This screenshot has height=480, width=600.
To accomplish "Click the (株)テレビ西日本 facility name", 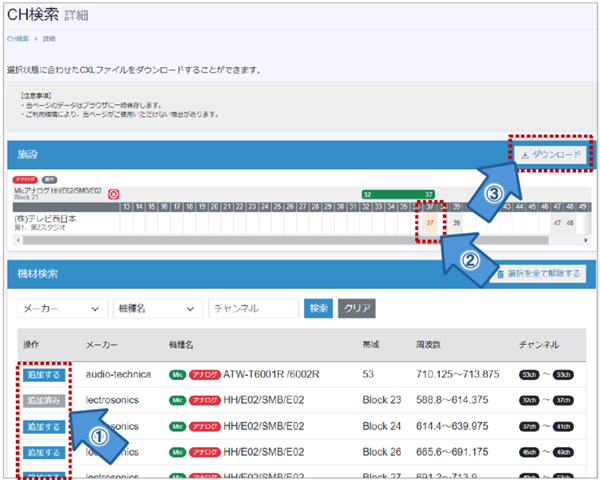I will click(45, 219).
